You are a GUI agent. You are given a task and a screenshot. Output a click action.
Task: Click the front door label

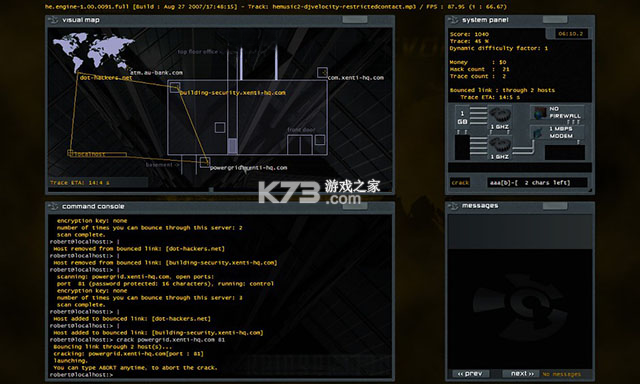301,130
